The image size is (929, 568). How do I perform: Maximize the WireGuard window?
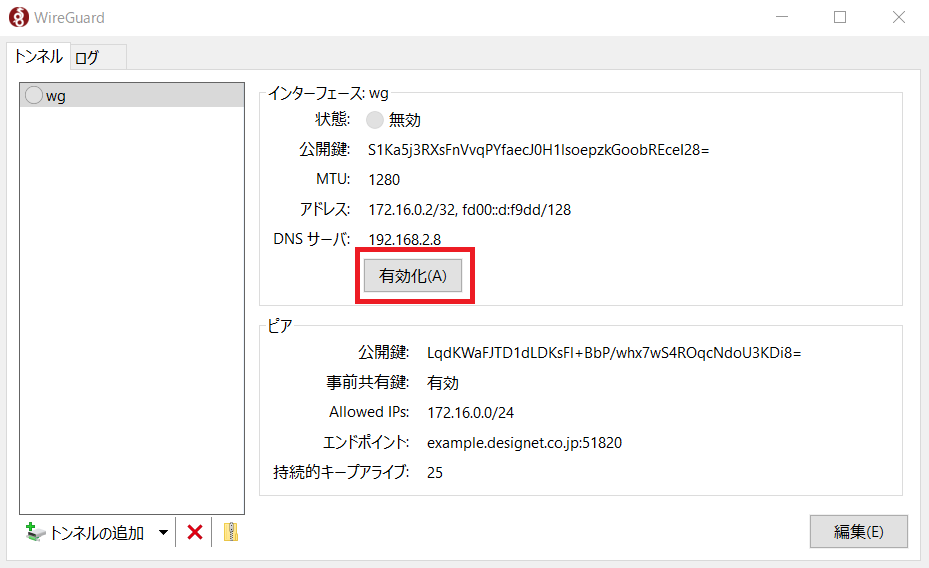point(840,17)
